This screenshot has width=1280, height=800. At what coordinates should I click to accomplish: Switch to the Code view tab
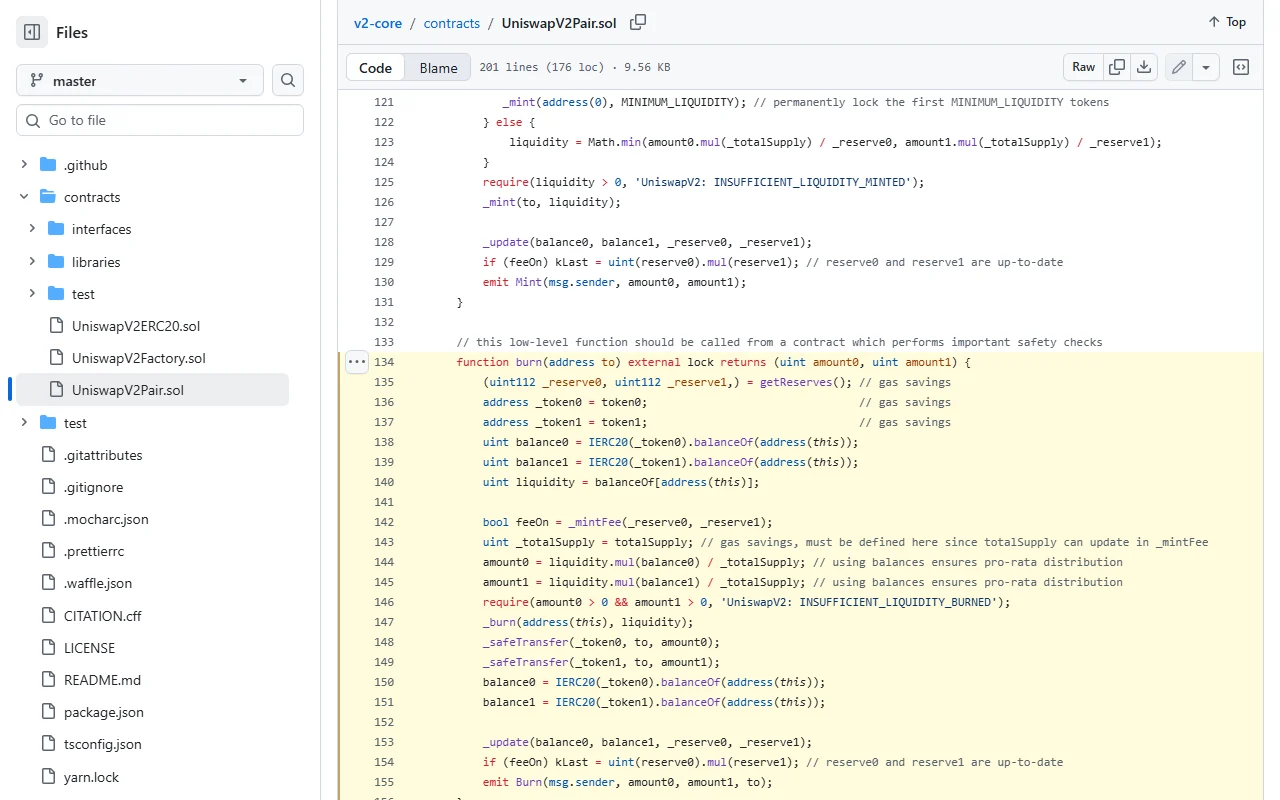(x=375, y=68)
